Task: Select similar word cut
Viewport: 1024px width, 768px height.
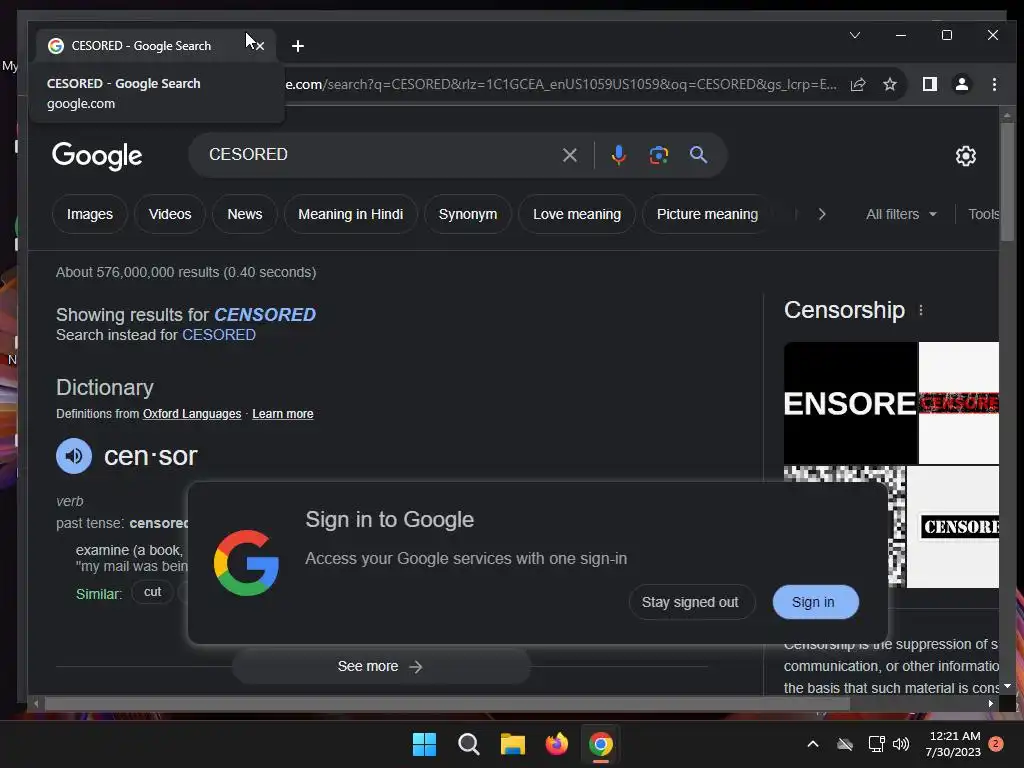Action: (x=152, y=592)
